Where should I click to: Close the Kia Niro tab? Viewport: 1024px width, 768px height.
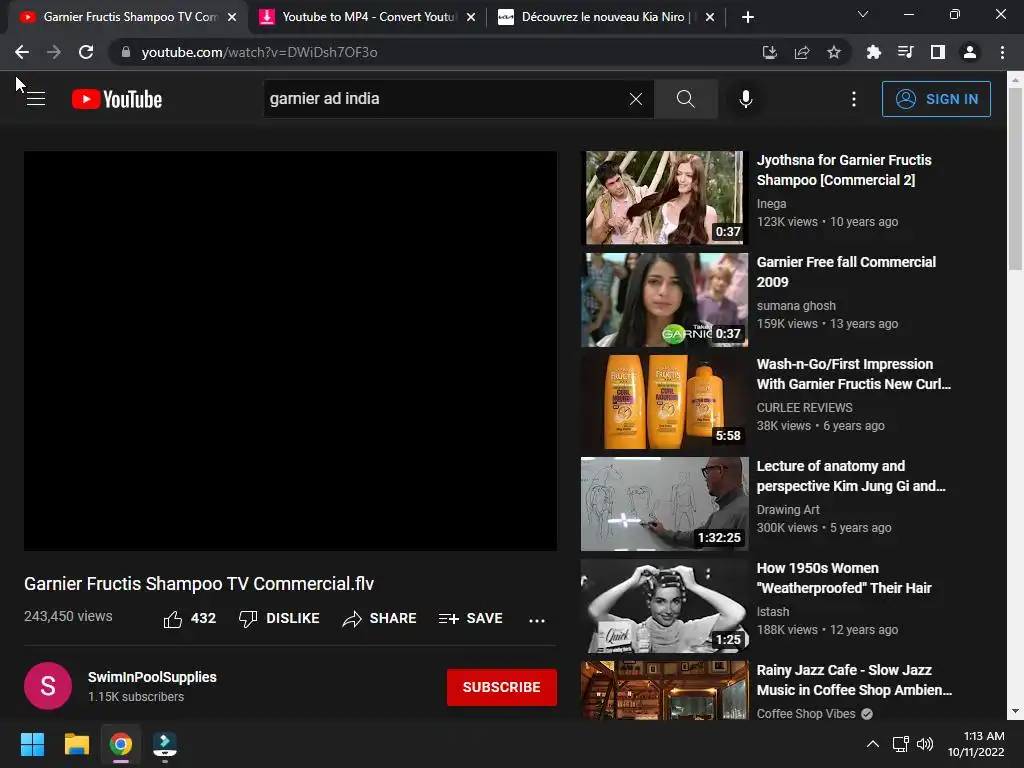711,17
